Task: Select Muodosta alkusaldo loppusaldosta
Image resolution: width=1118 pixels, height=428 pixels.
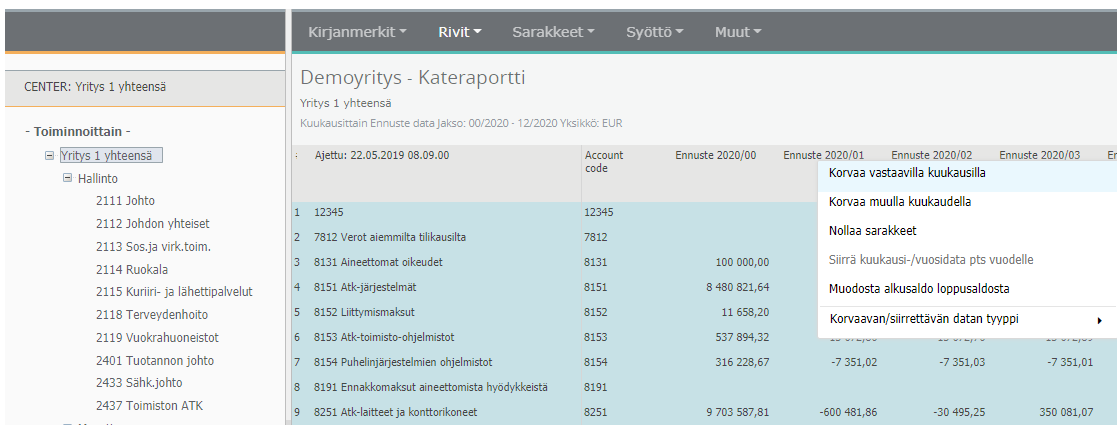Action: (919, 289)
